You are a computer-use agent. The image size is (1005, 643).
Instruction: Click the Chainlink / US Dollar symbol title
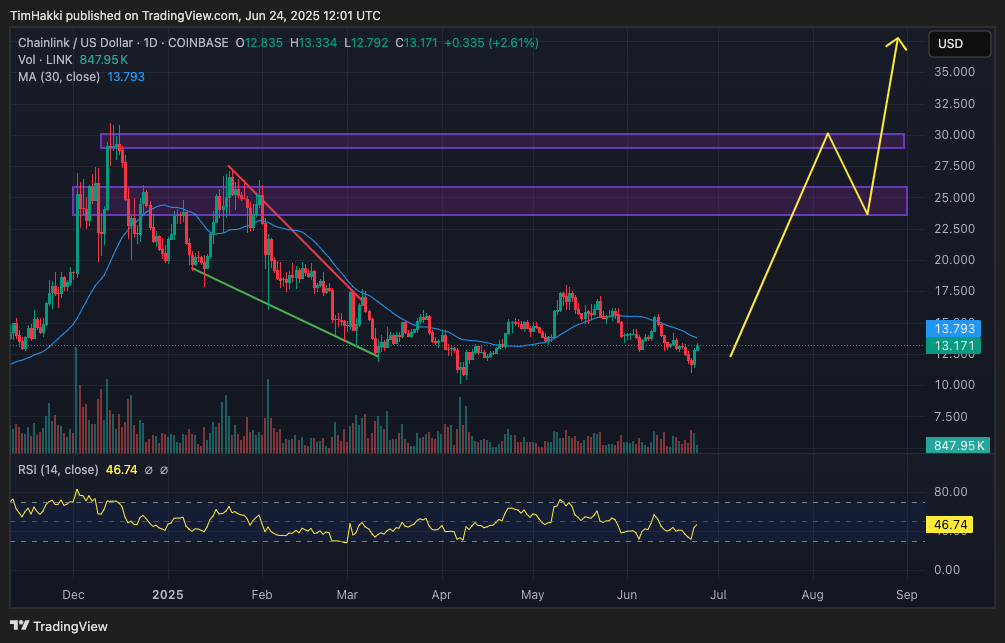click(88, 43)
